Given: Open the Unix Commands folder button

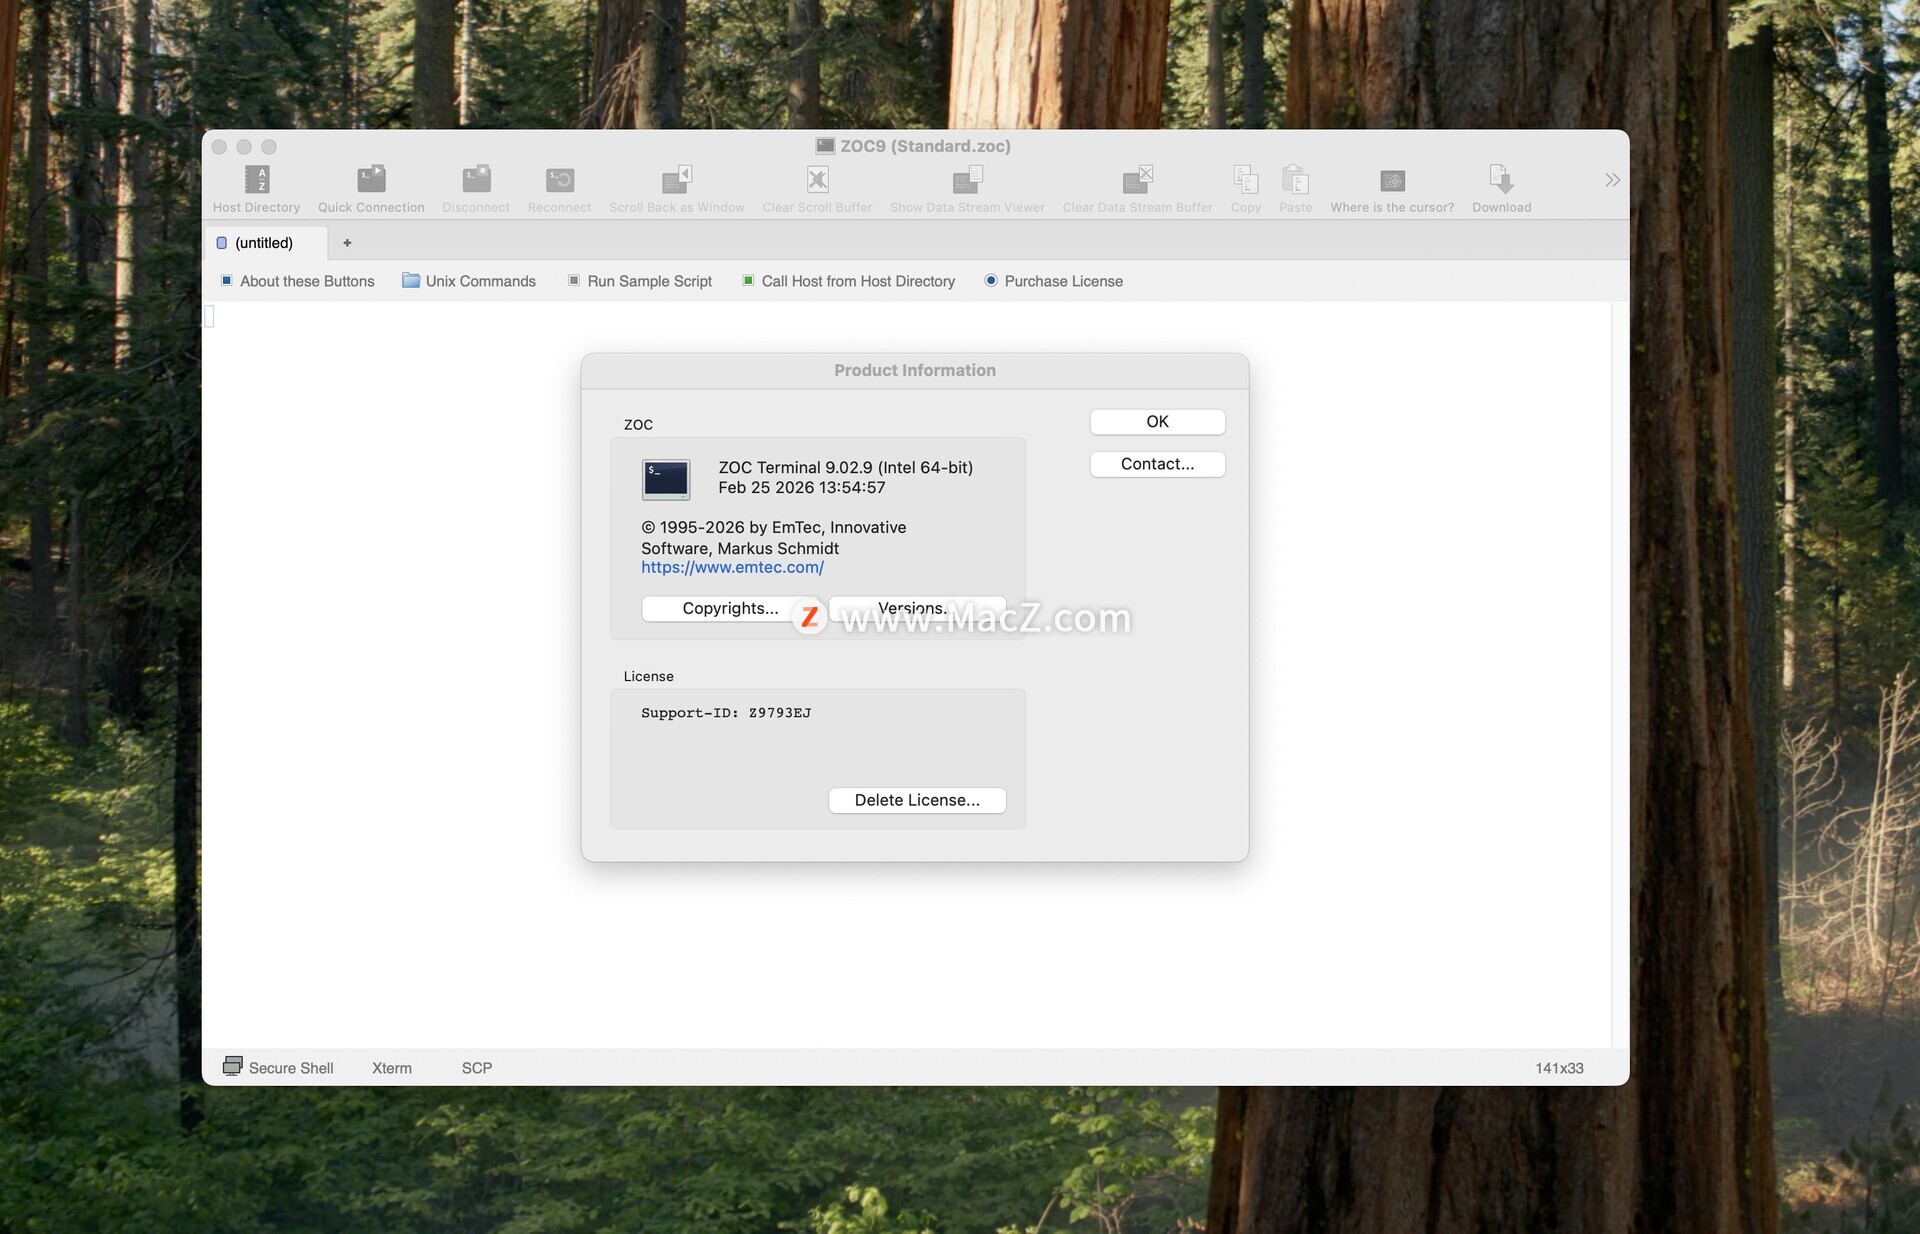Looking at the screenshot, I should click(469, 281).
